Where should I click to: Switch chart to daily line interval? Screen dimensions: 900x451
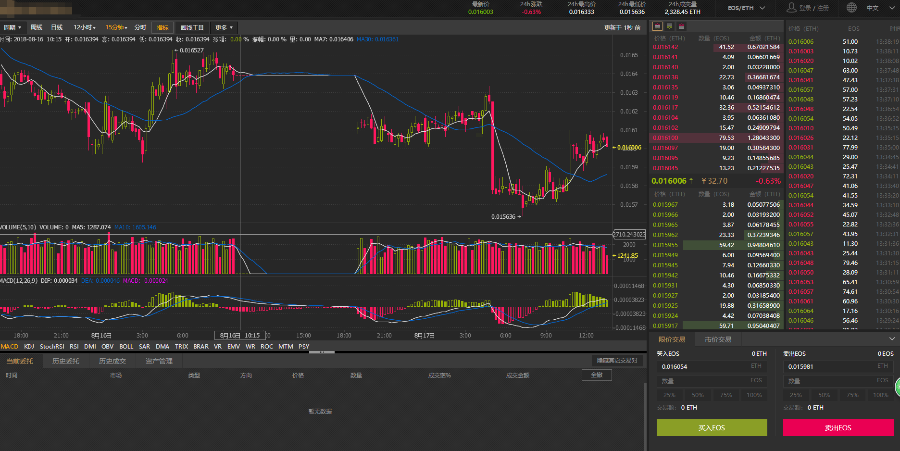pos(56,27)
